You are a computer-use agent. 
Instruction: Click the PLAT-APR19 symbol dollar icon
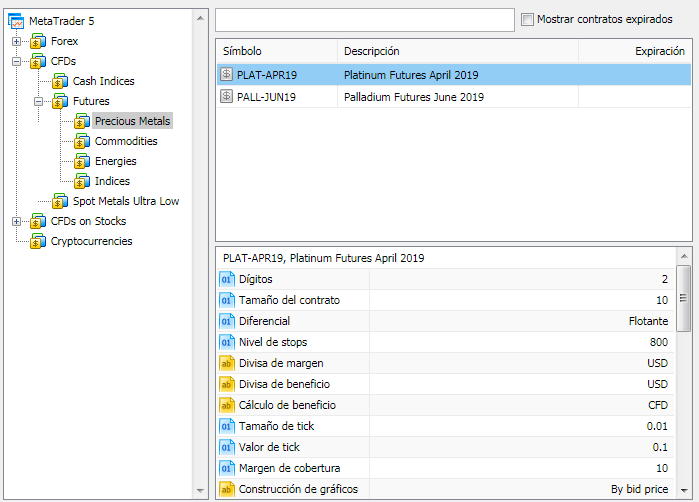pos(226,74)
